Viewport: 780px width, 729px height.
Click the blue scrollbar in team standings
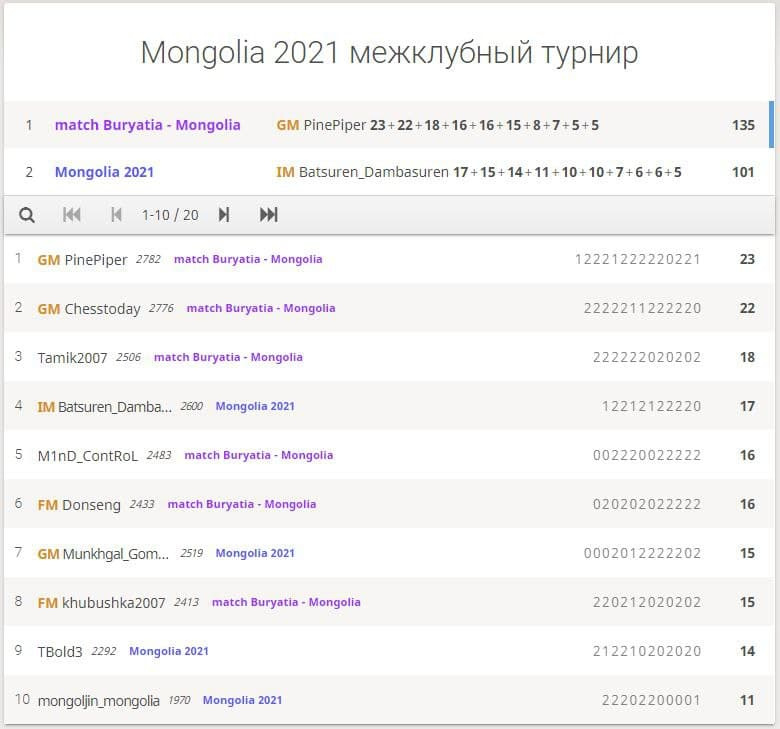[771, 124]
